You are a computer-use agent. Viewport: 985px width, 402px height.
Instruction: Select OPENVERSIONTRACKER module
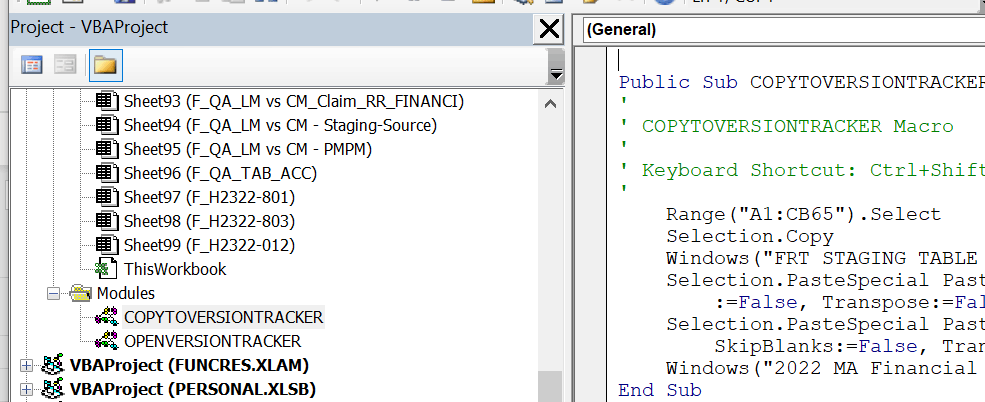212,341
